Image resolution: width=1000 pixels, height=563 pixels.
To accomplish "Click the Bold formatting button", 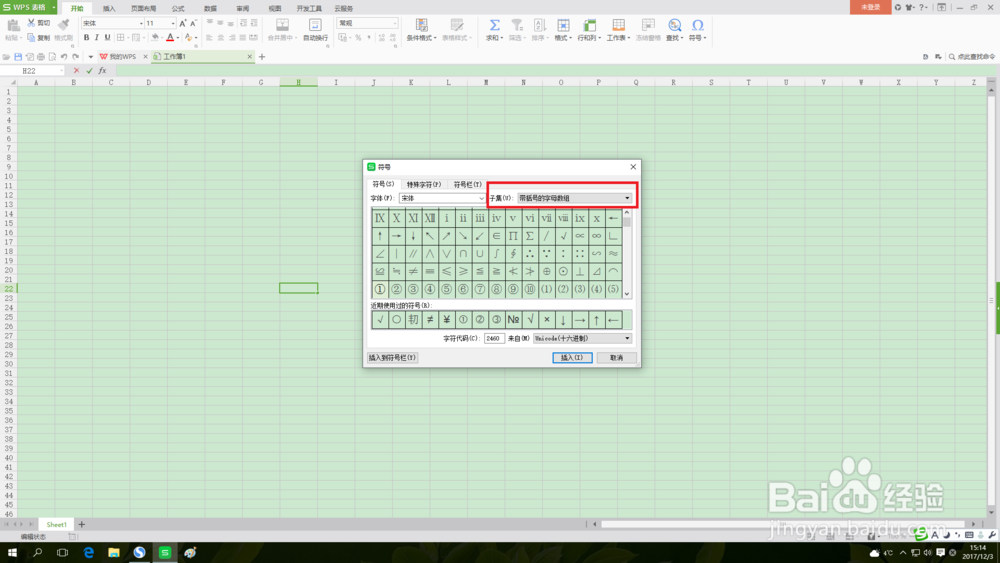I will point(86,38).
